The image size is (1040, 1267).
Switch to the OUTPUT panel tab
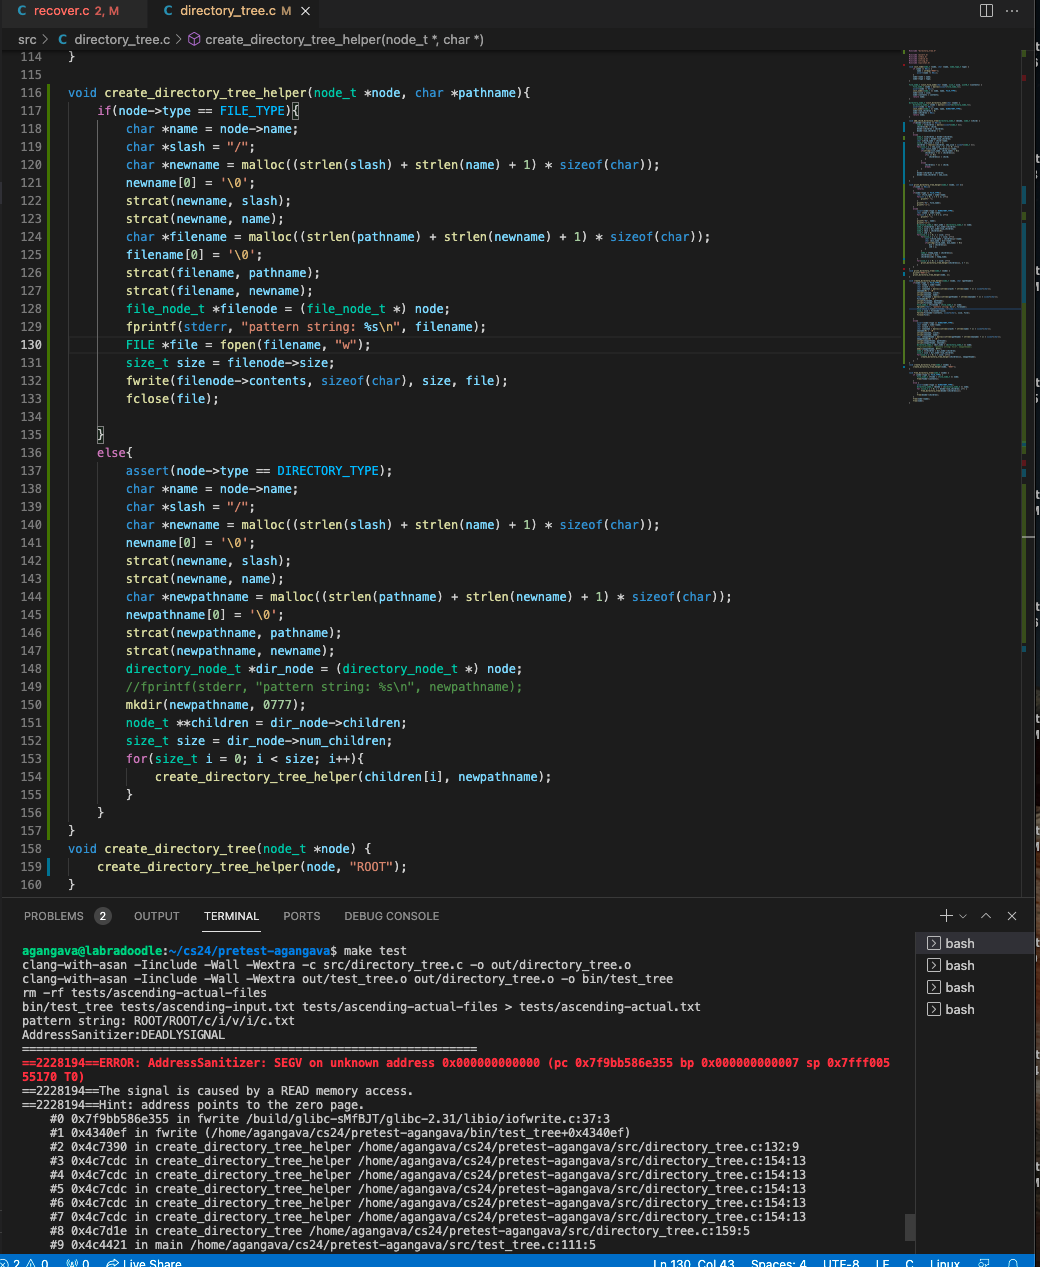pos(156,916)
